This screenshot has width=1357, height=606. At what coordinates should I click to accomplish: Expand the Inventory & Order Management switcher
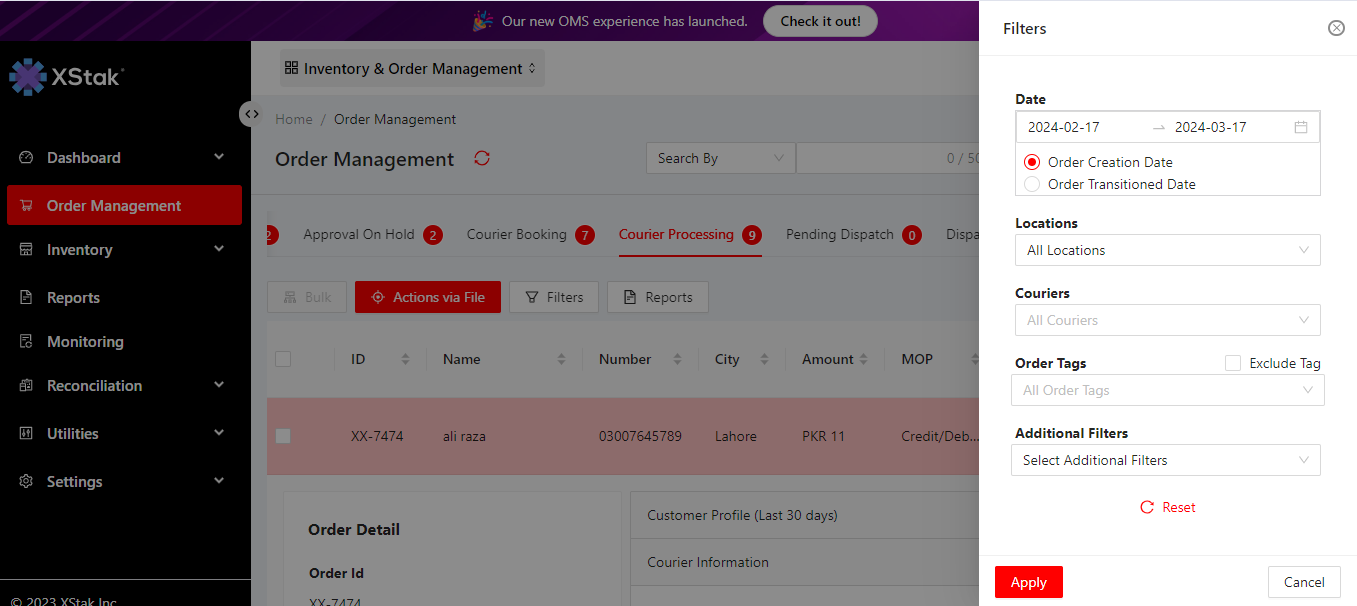click(411, 69)
